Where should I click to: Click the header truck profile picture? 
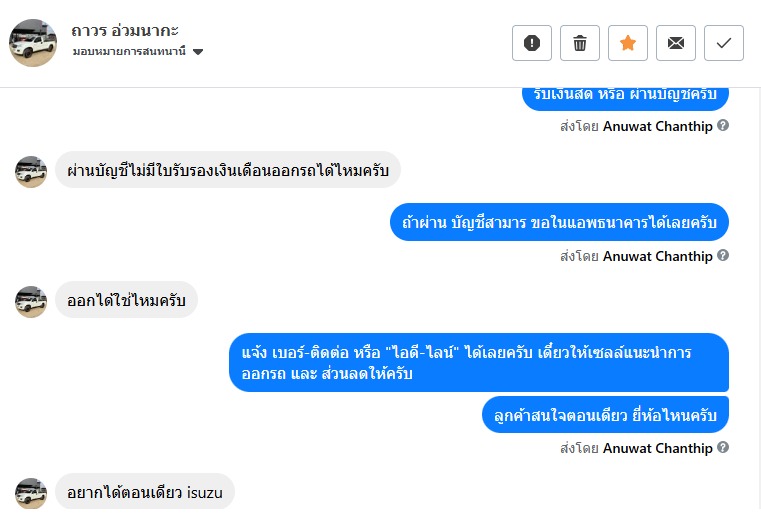point(33,43)
